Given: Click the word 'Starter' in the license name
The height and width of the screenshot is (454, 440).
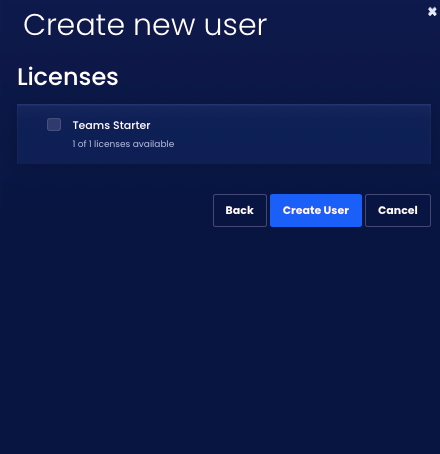Looking at the screenshot, I should pos(132,125).
